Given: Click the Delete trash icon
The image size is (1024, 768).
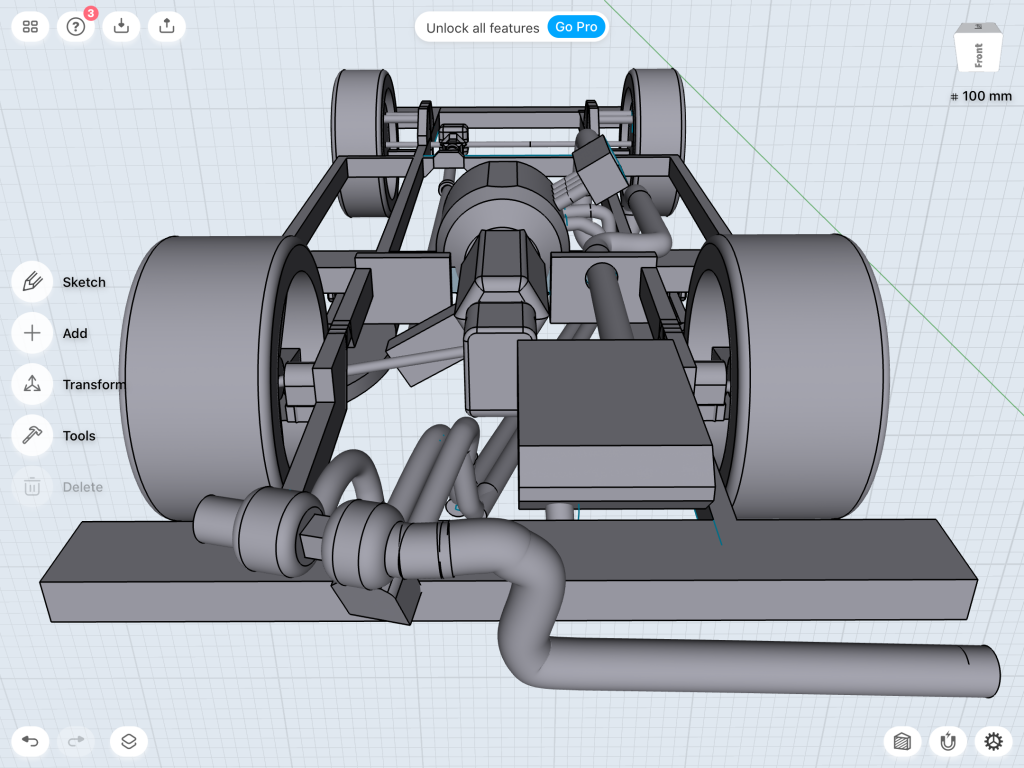Looking at the screenshot, I should (x=32, y=487).
